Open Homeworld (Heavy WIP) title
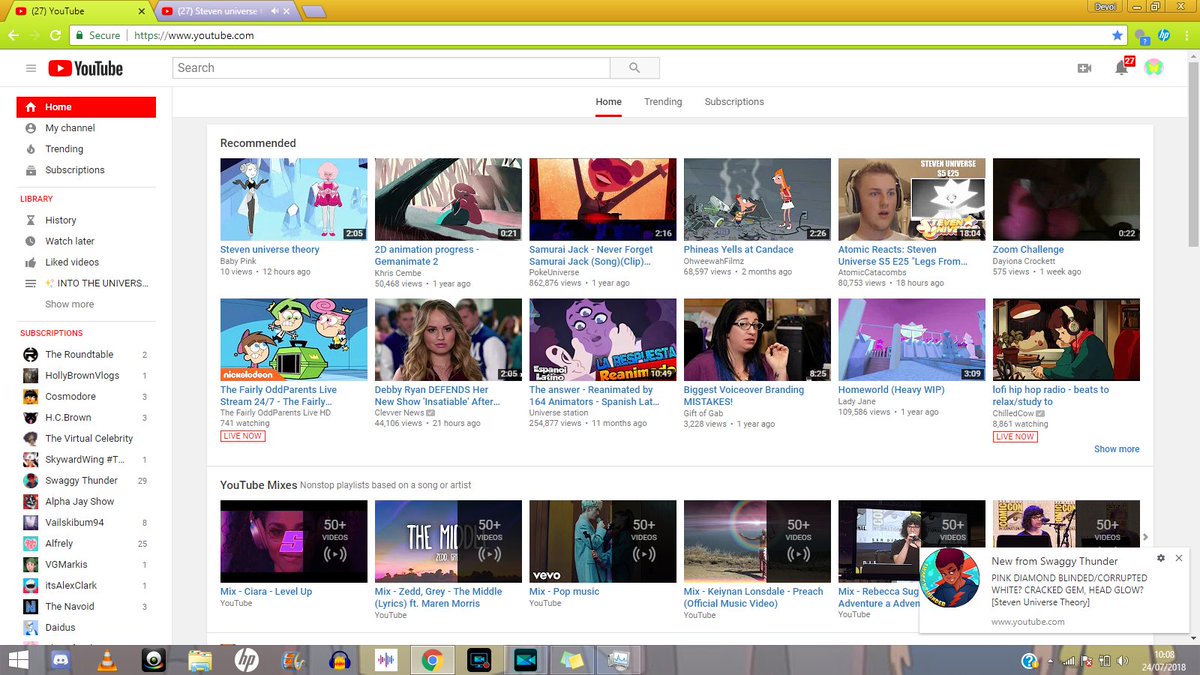This screenshot has width=1200, height=675. [891, 390]
